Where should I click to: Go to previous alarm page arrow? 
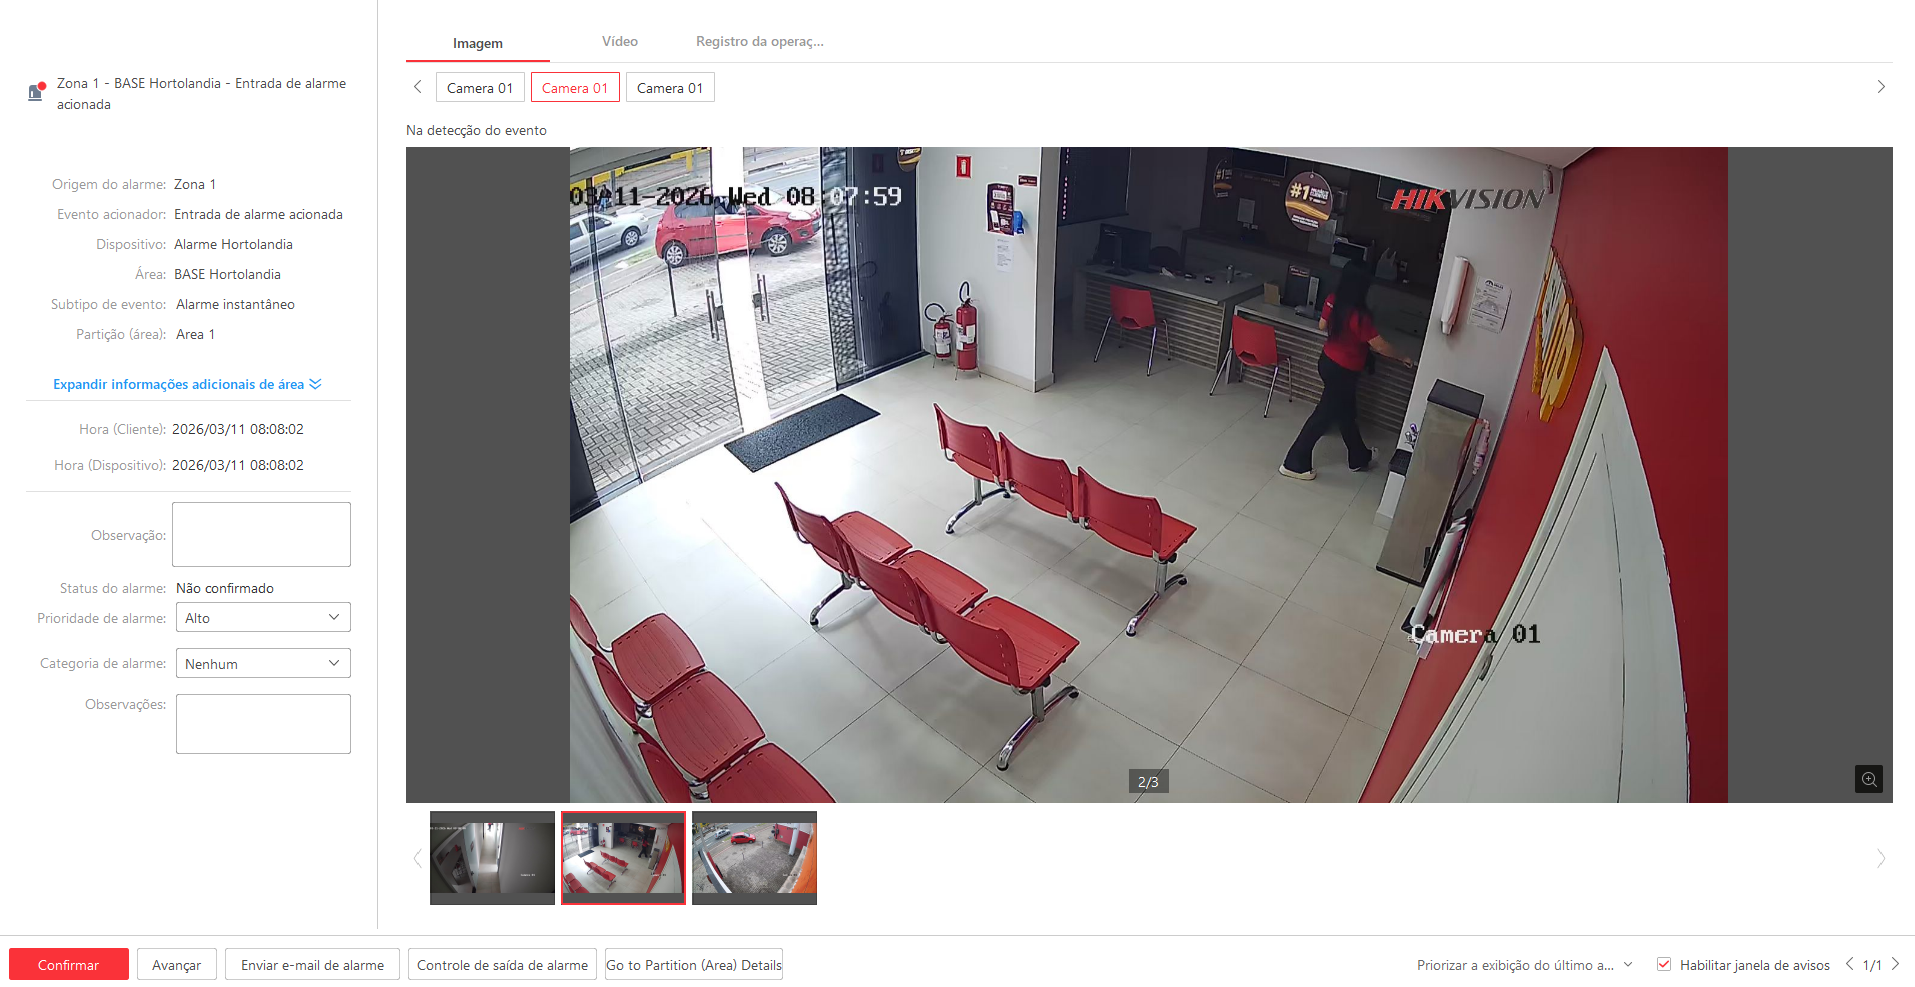click(x=1849, y=964)
